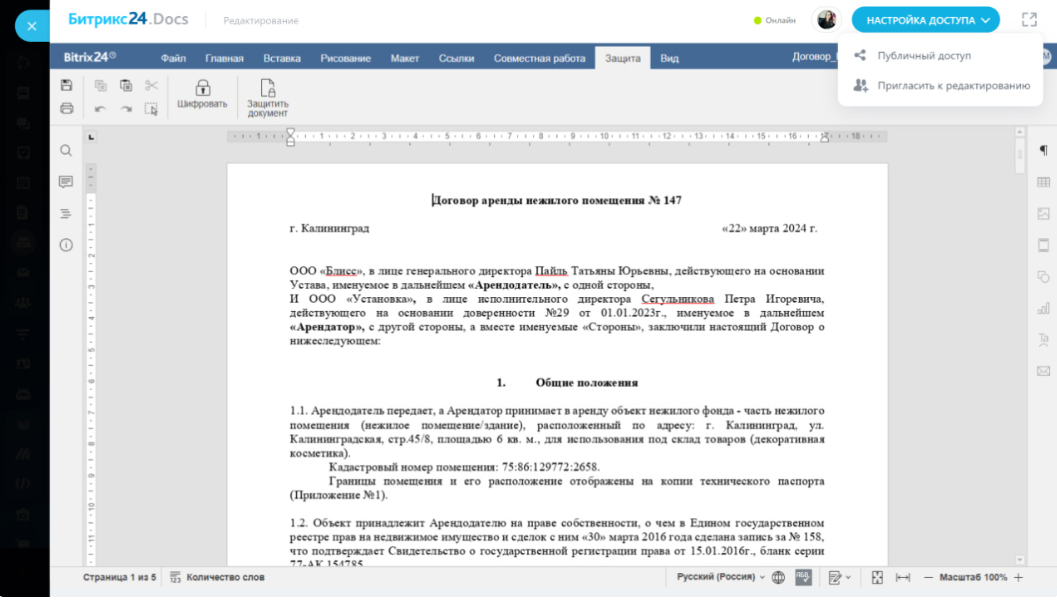Click the heading 'Общие положения'
This screenshot has width=1057, height=601.
click(x=586, y=383)
